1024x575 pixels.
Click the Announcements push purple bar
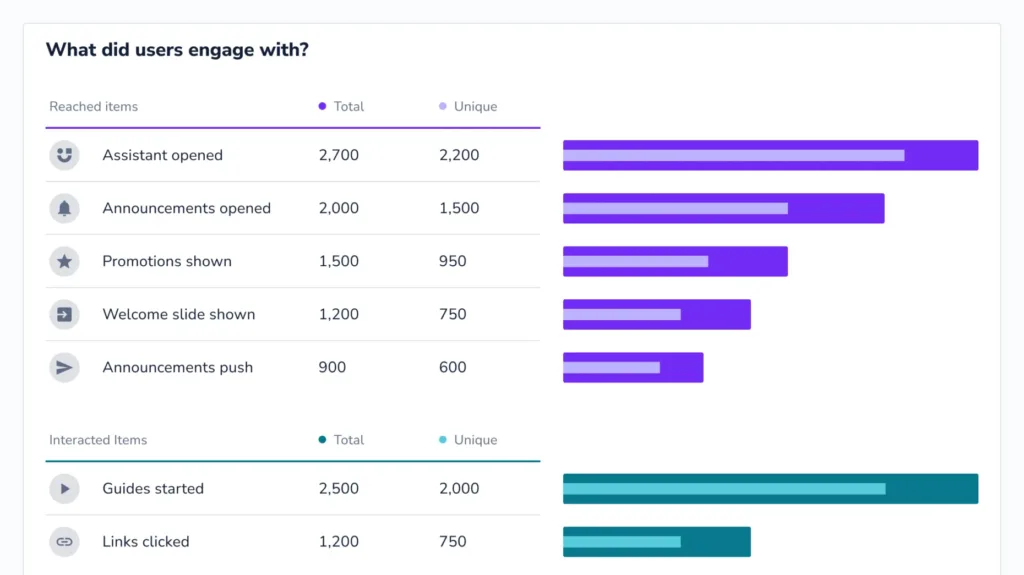pyautogui.click(x=633, y=367)
